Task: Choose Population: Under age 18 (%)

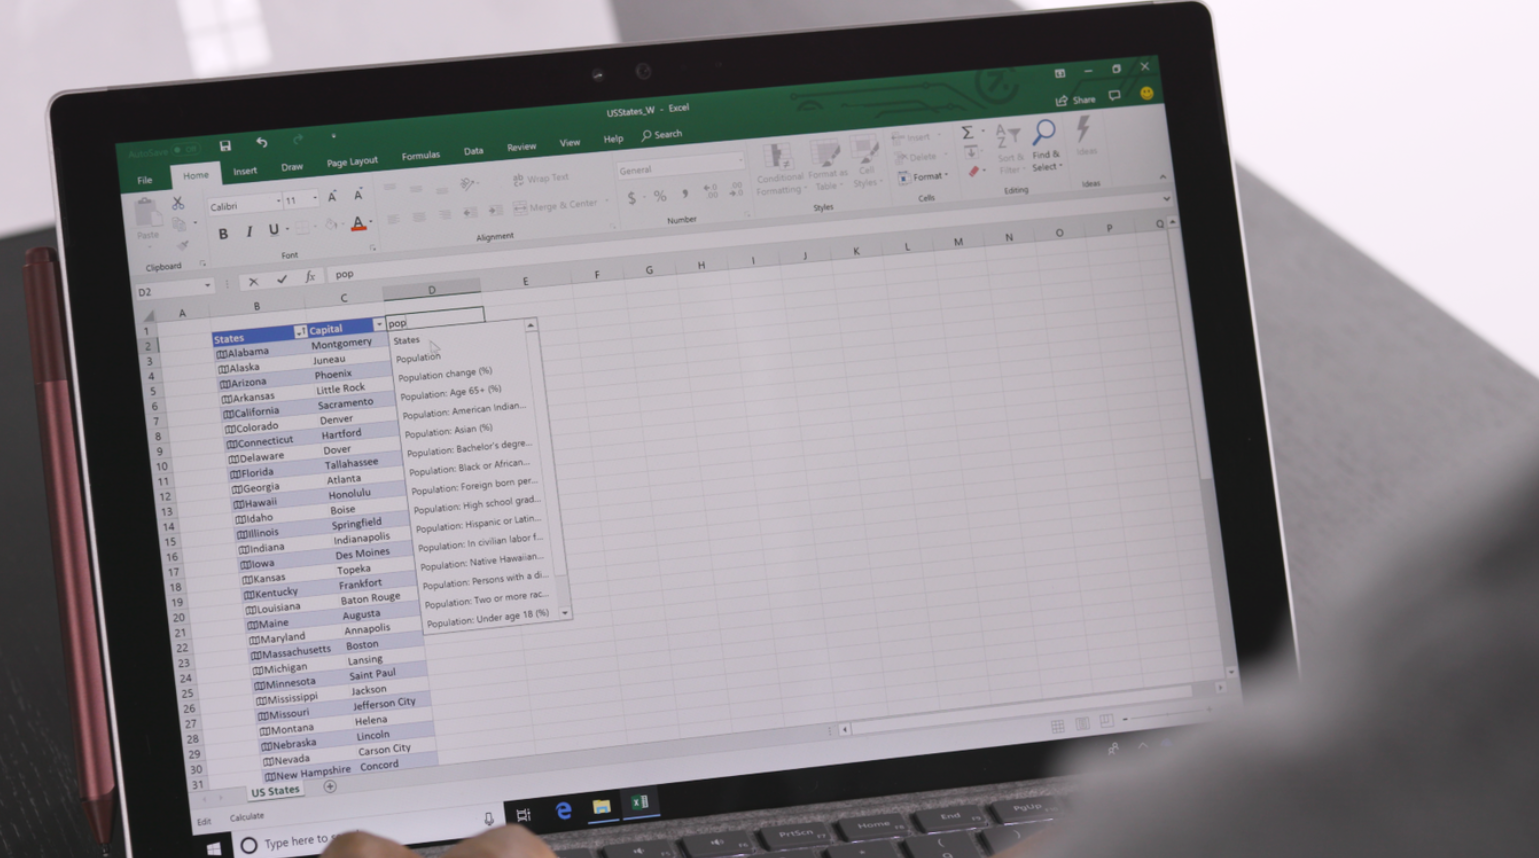Action: click(488, 618)
